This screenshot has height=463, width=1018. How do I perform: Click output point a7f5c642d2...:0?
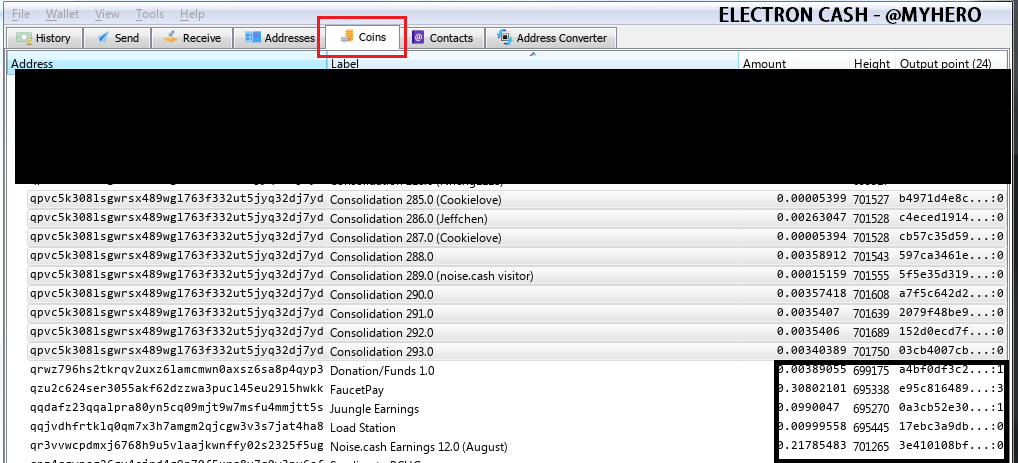pyautogui.click(x=951, y=294)
